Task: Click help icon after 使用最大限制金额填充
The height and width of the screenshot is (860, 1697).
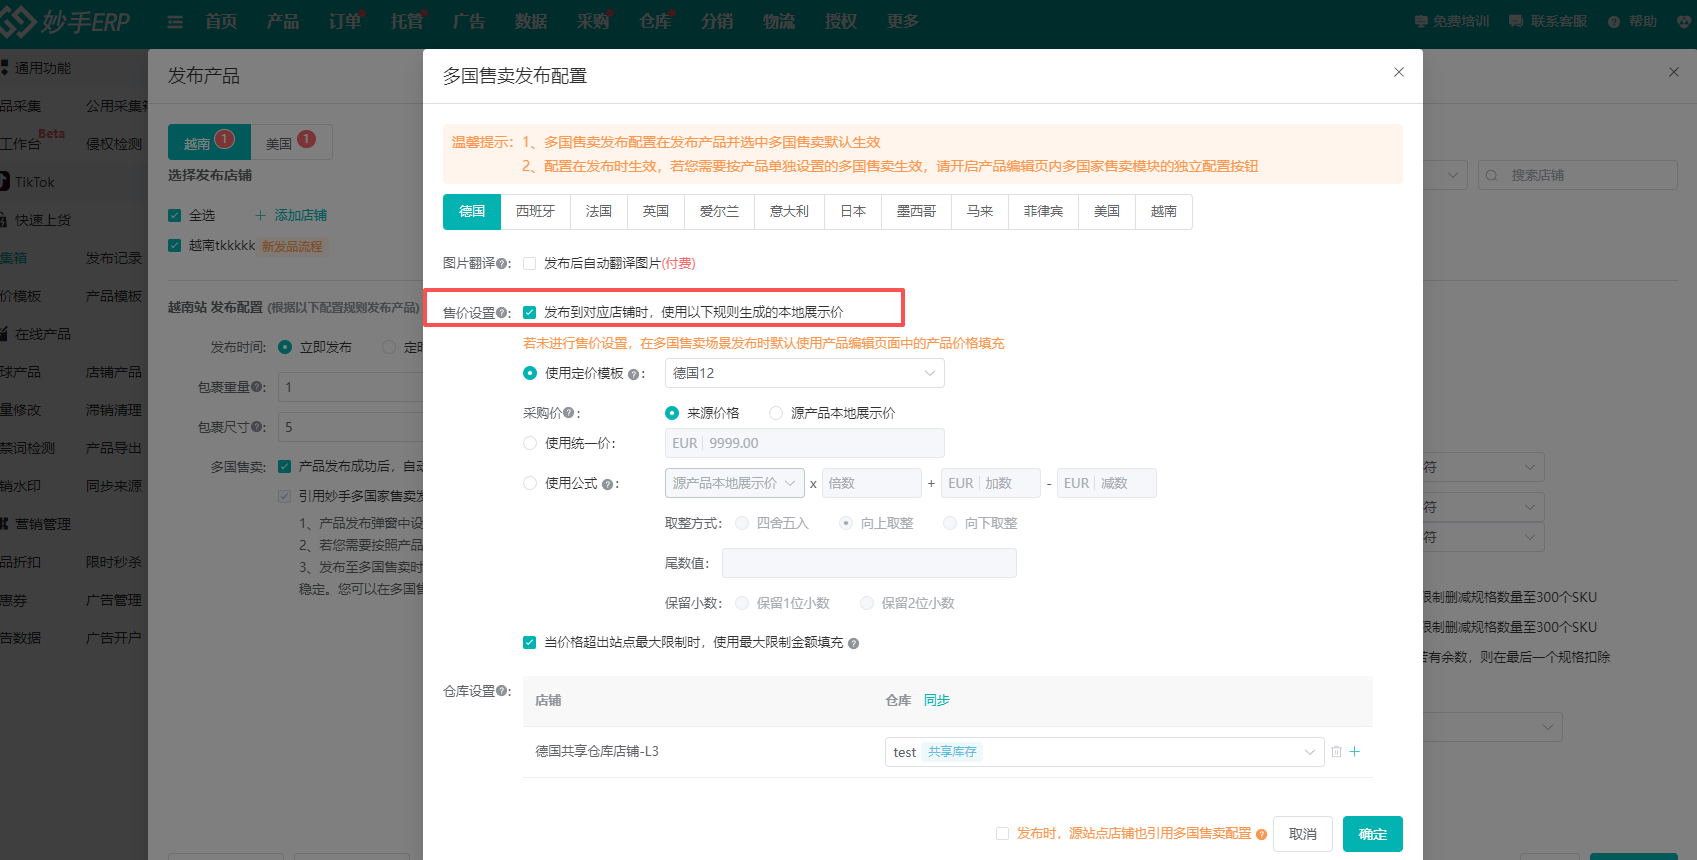Action: click(853, 643)
